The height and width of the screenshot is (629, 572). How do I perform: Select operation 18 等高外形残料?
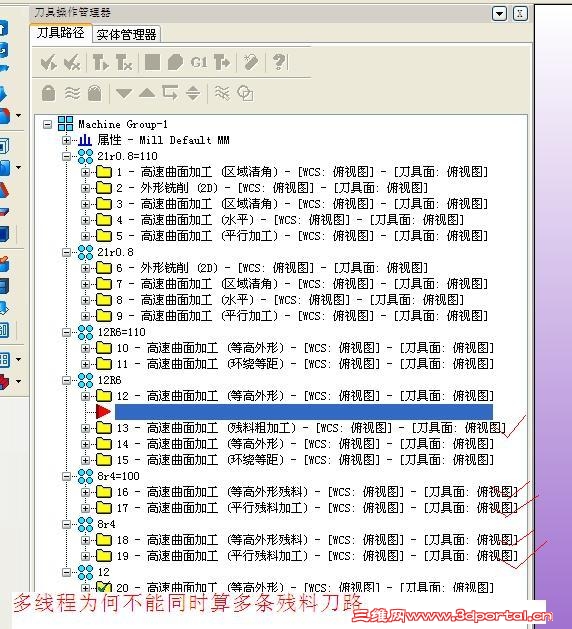click(x=317, y=540)
